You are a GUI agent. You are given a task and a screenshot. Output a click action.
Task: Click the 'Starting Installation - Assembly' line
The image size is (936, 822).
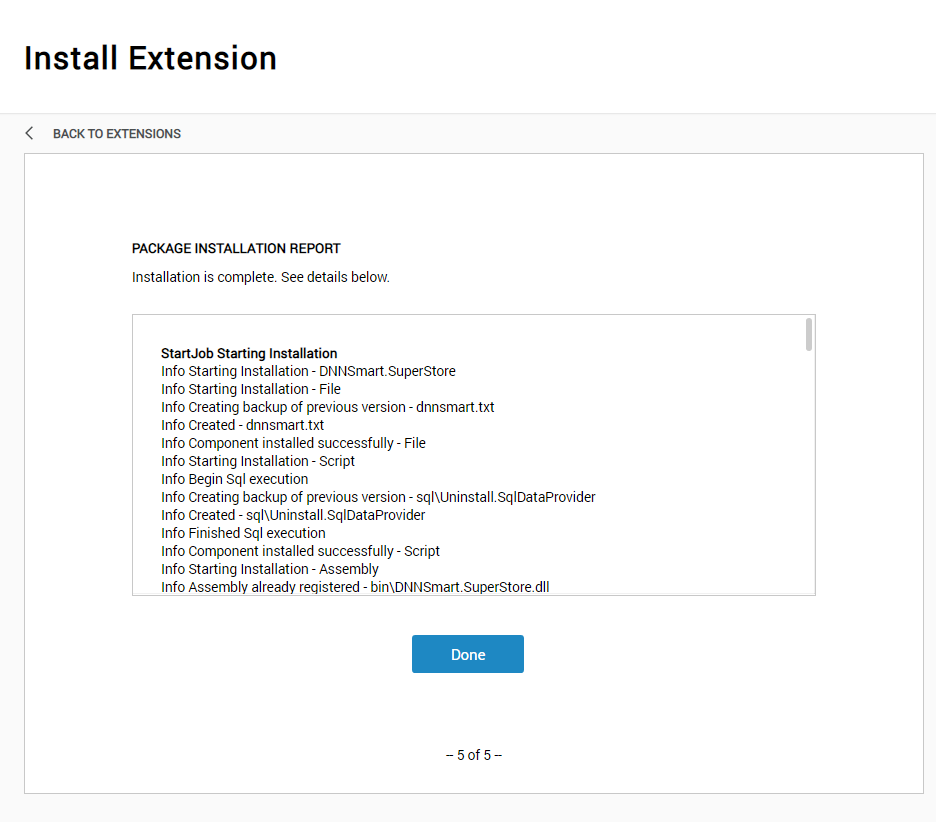click(270, 569)
